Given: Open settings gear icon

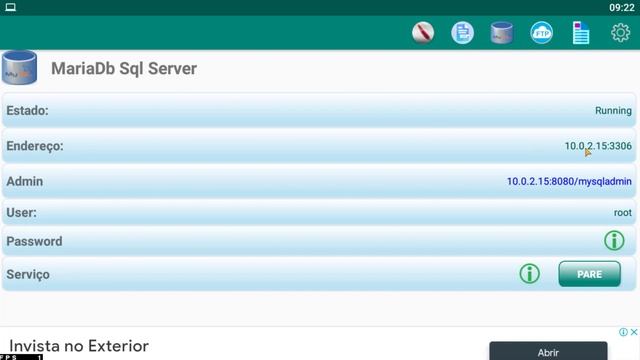Looking at the screenshot, I should coord(620,32).
